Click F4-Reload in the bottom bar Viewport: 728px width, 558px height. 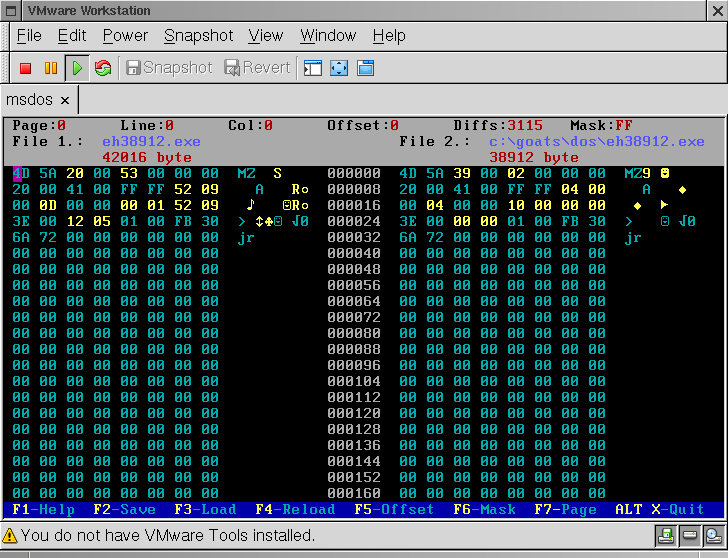295,510
